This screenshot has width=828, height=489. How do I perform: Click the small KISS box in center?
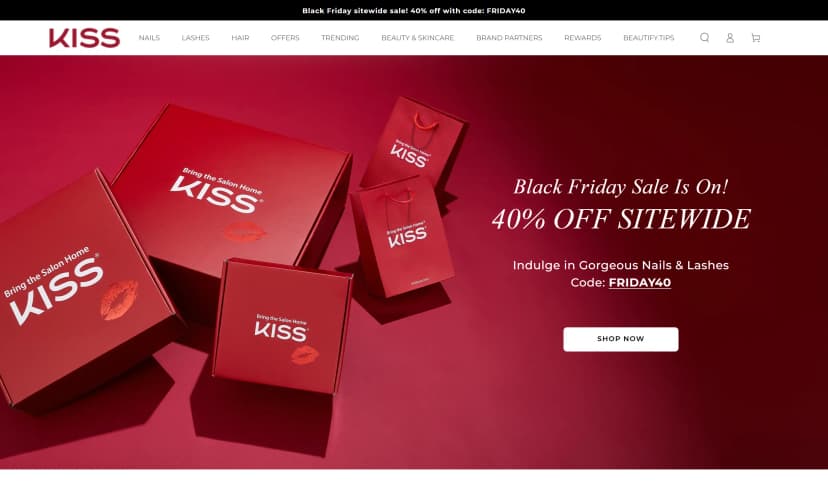click(x=283, y=326)
